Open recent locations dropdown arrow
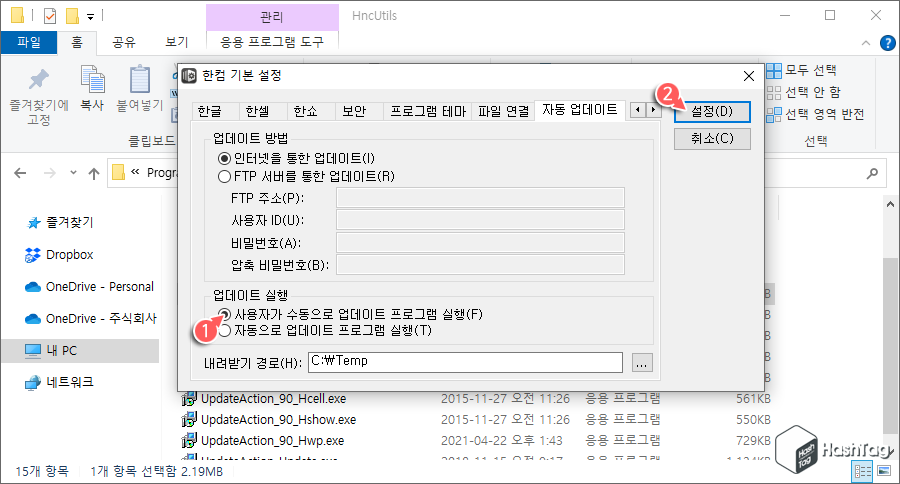 (73, 172)
